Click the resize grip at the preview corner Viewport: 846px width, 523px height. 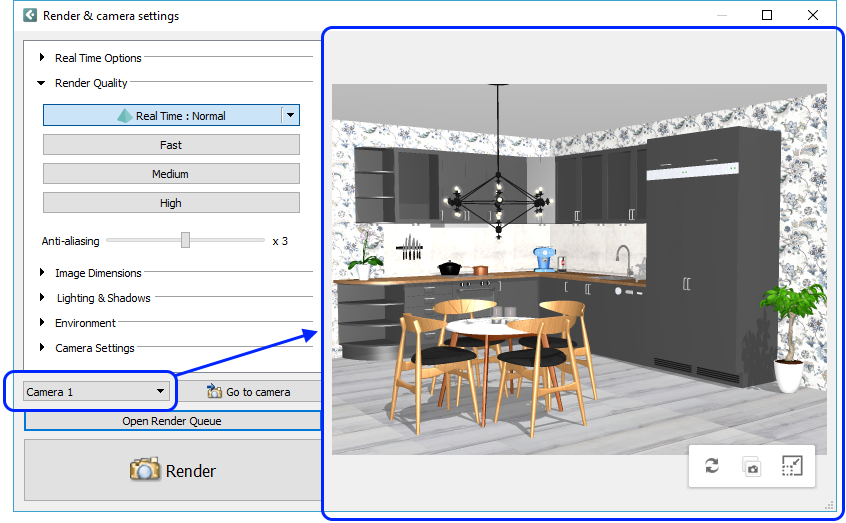[x=829, y=505]
